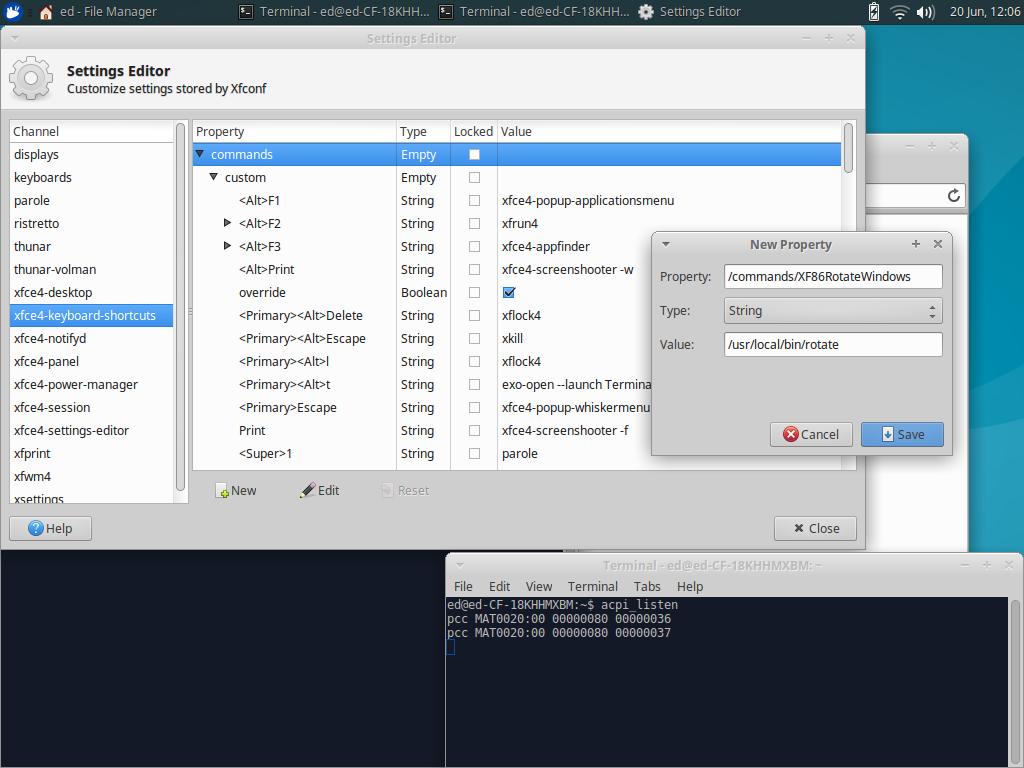Open the Terminal's File menu
Image resolution: width=1024 pixels, height=768 pixels.
[x=463, y=586]
